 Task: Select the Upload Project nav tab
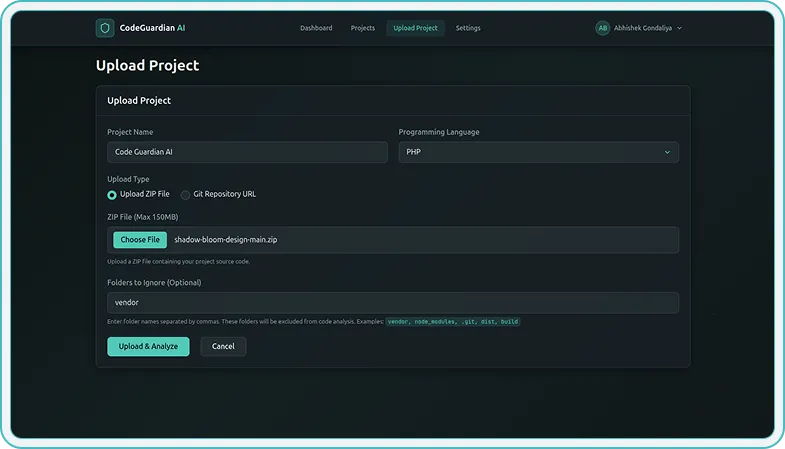click(x=415, y=28)
